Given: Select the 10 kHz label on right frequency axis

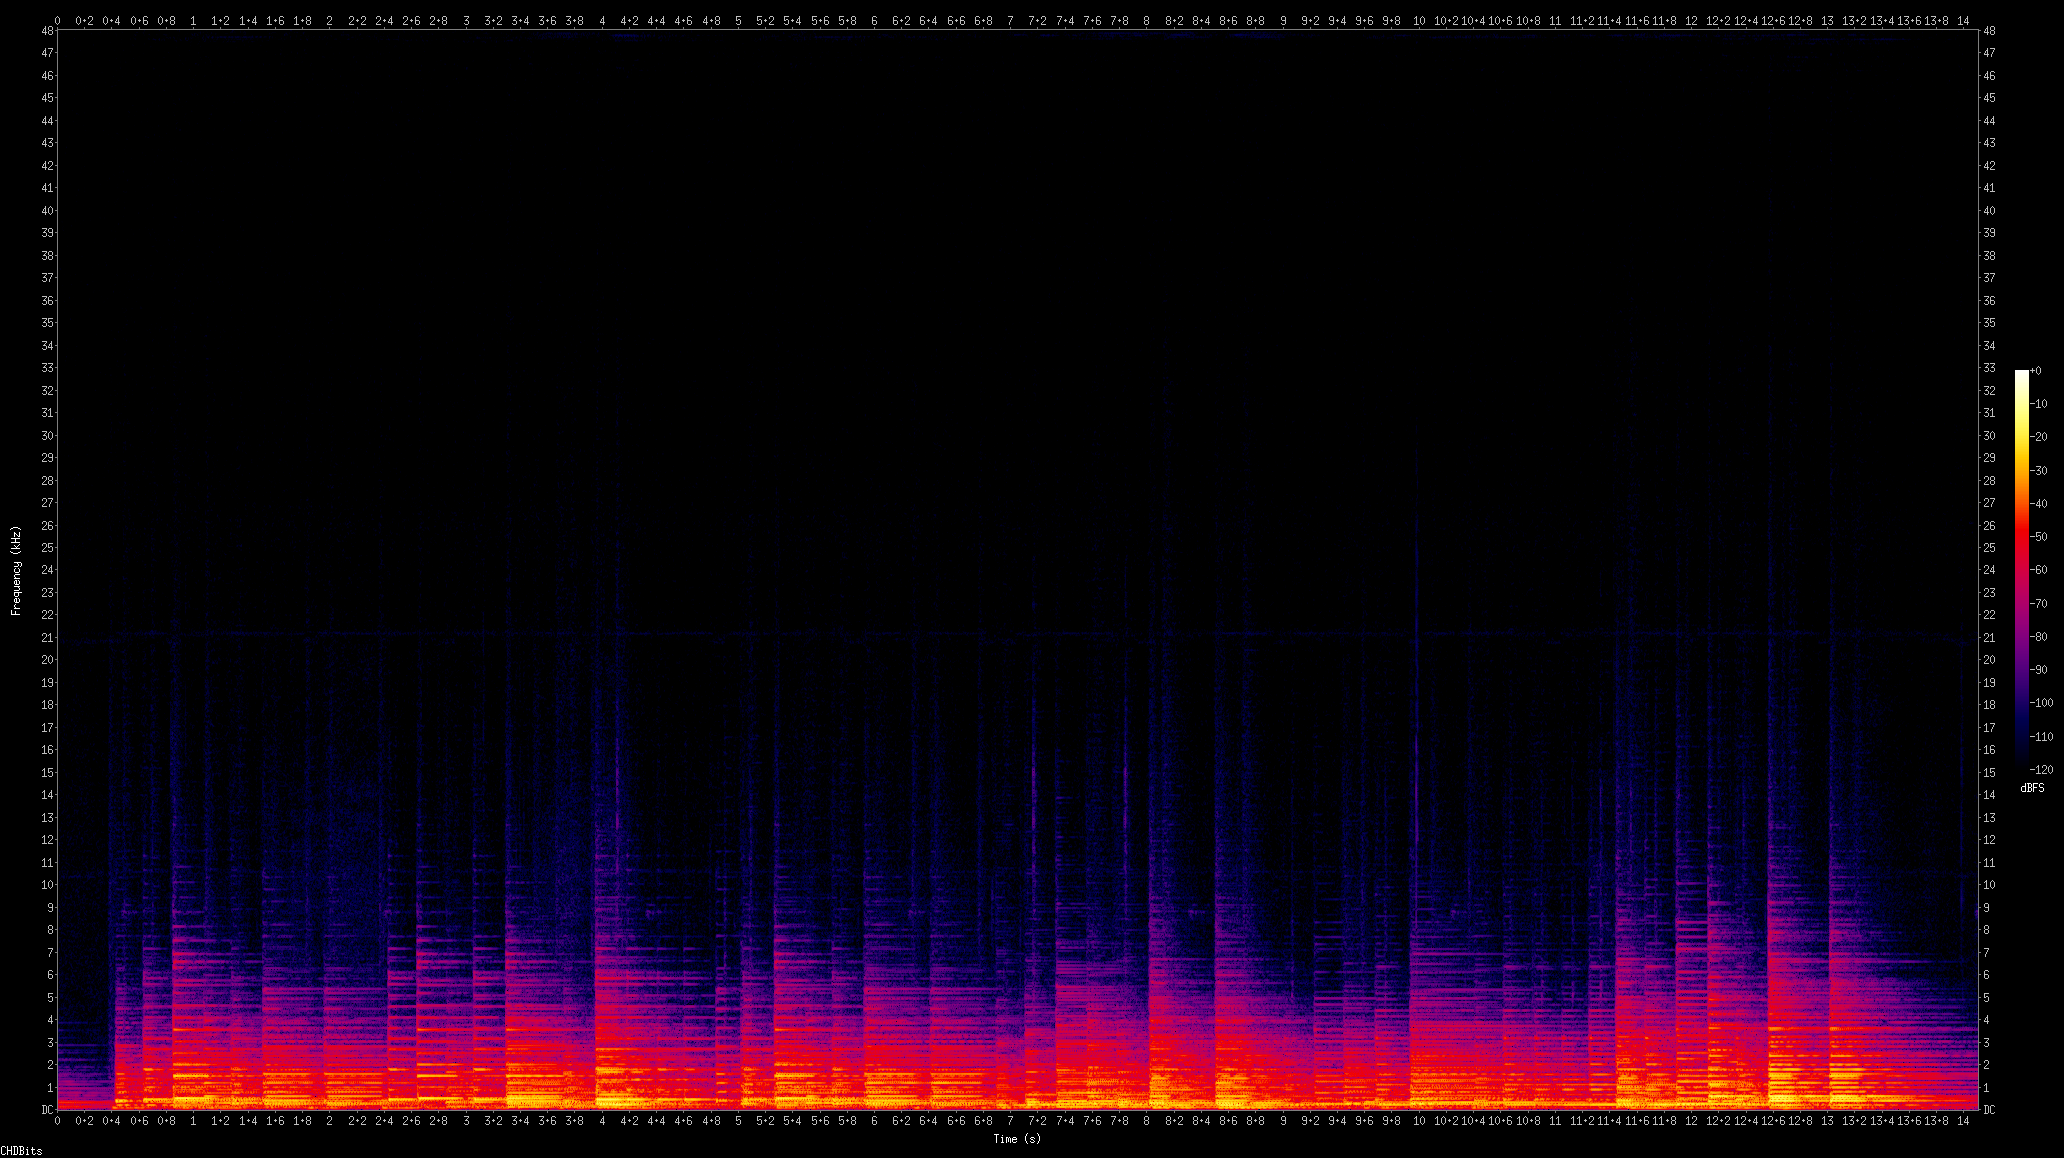Looking at the screenshot, I should point(1989,885).
